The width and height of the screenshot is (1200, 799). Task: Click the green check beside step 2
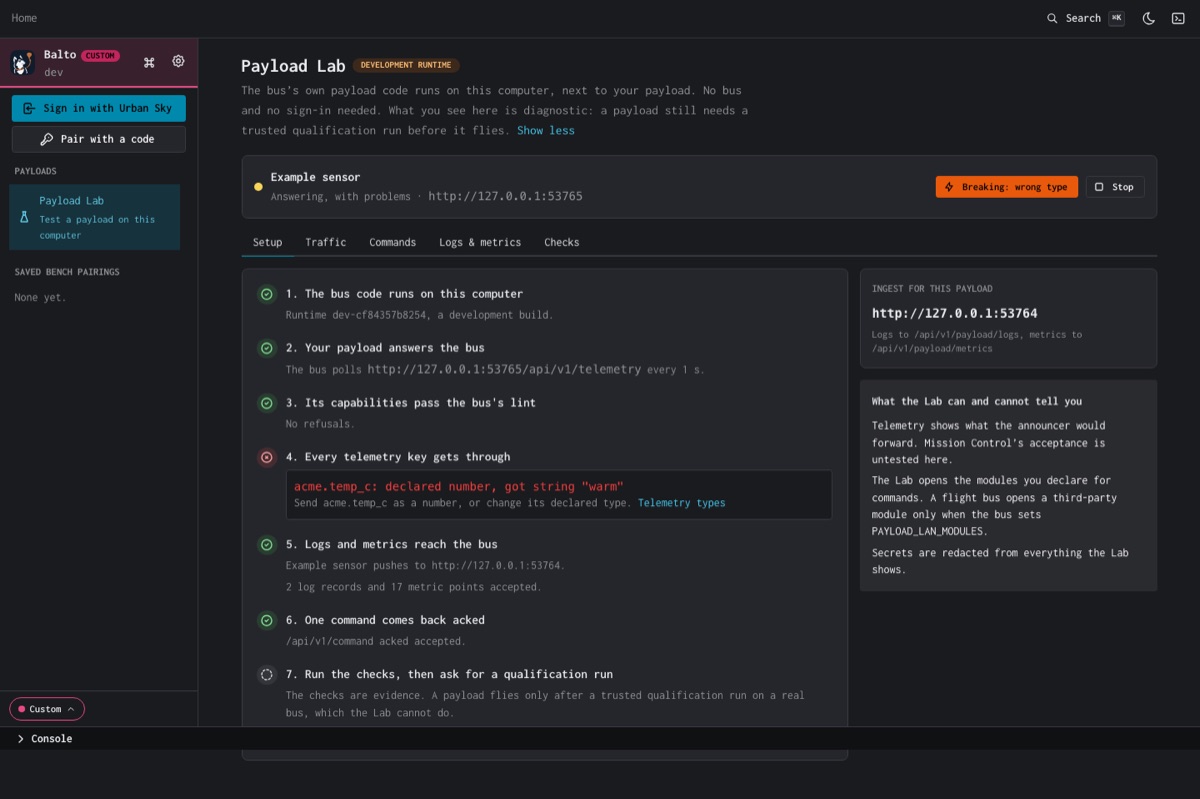click(x=267, y=348)
